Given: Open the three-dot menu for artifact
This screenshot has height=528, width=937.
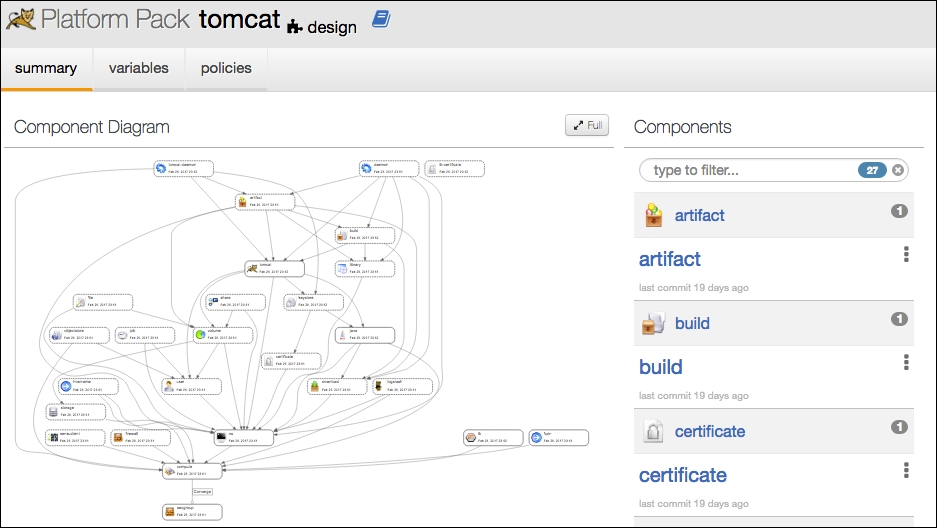Looking at the screenshot, I should point(906,254).
